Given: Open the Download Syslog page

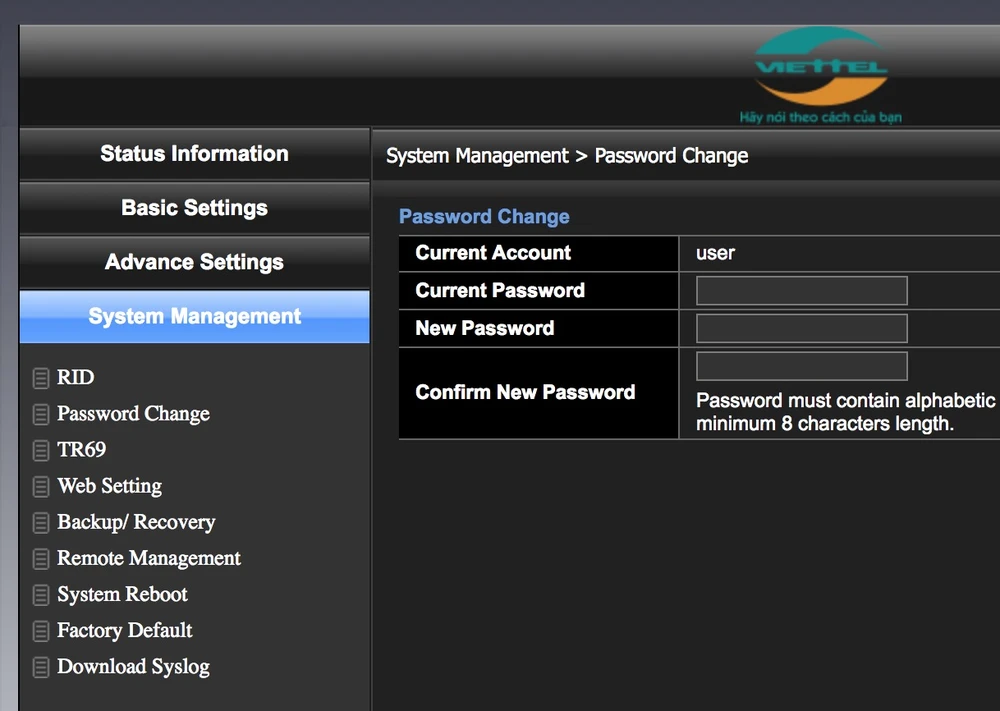Looking at the screenshot, I should click(133, 667).
